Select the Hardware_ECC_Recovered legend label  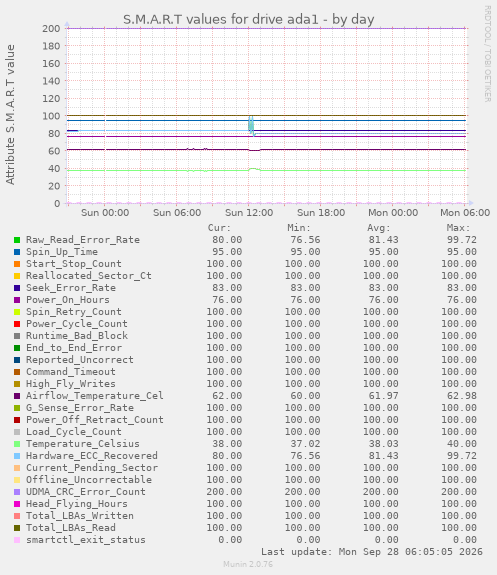click(92, 456)
